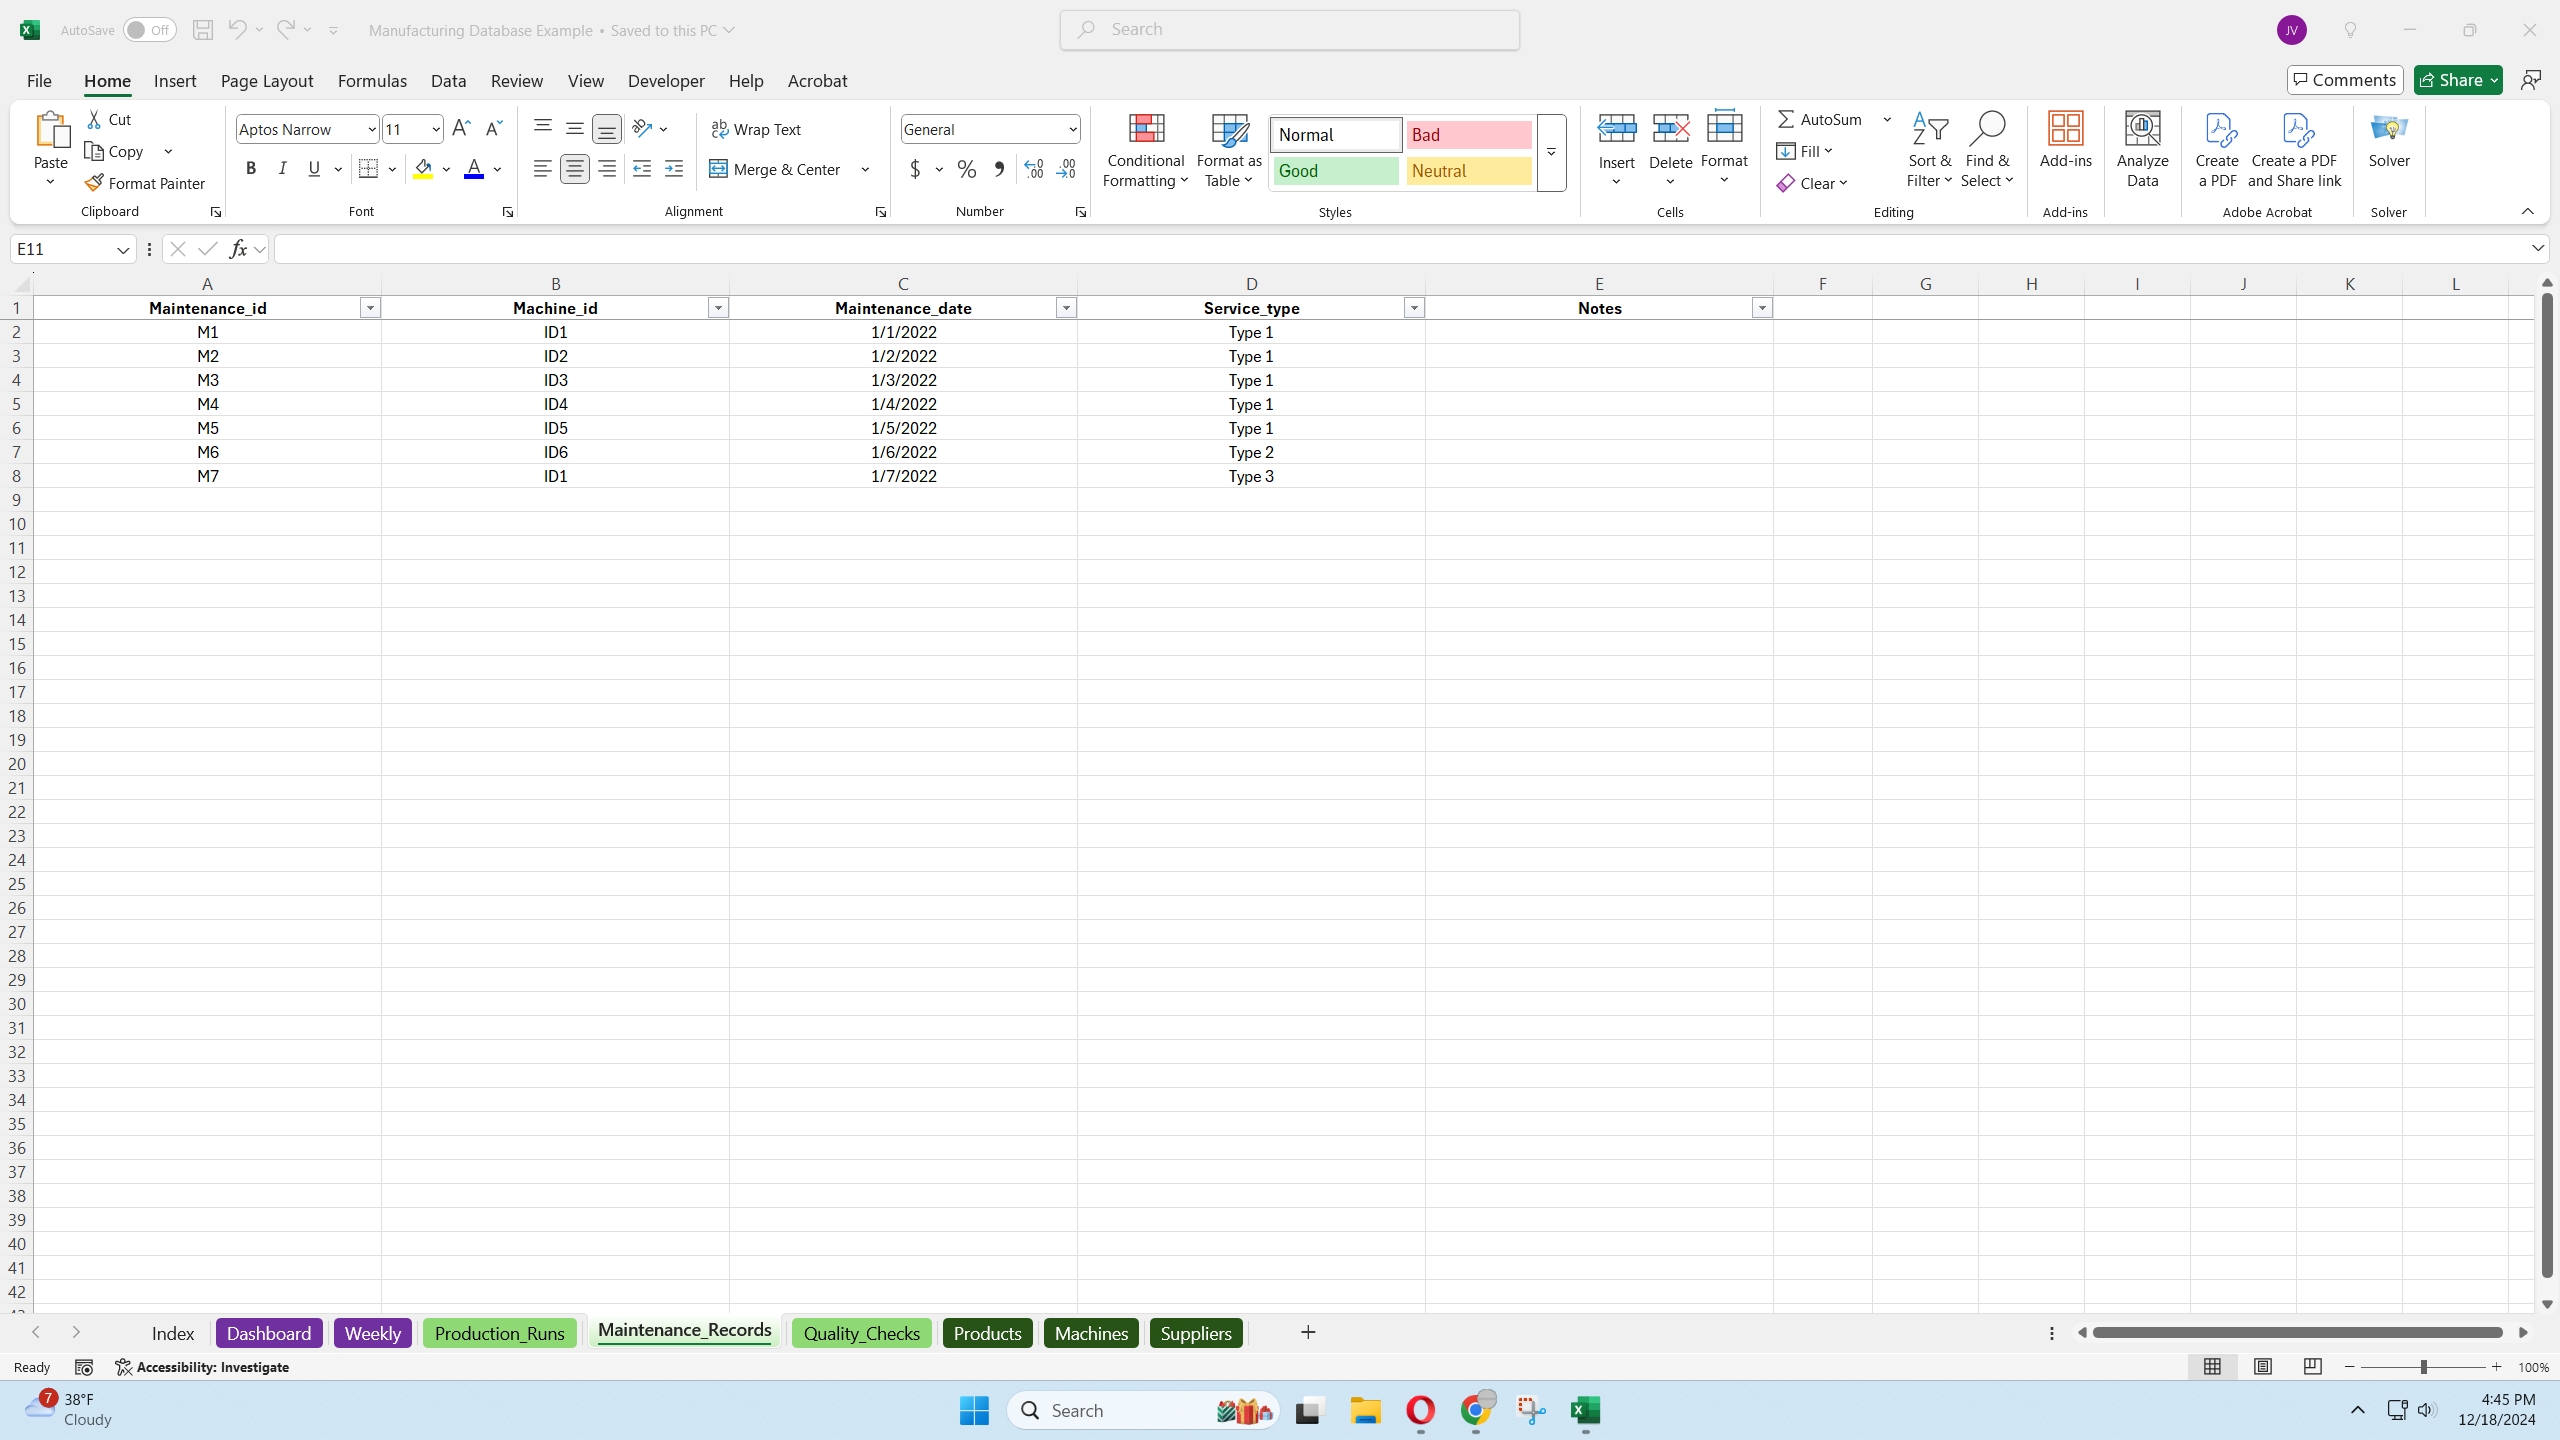Open Service_type column filter dropdown
2560x1440 pixels.
tap(1413, 308)
